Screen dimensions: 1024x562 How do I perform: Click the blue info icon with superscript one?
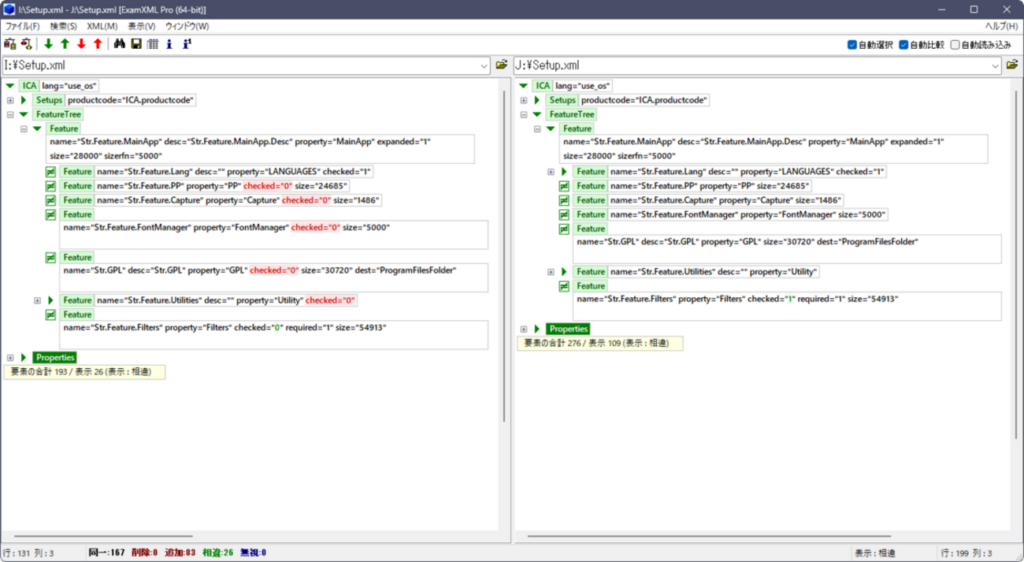coord(187,44)
